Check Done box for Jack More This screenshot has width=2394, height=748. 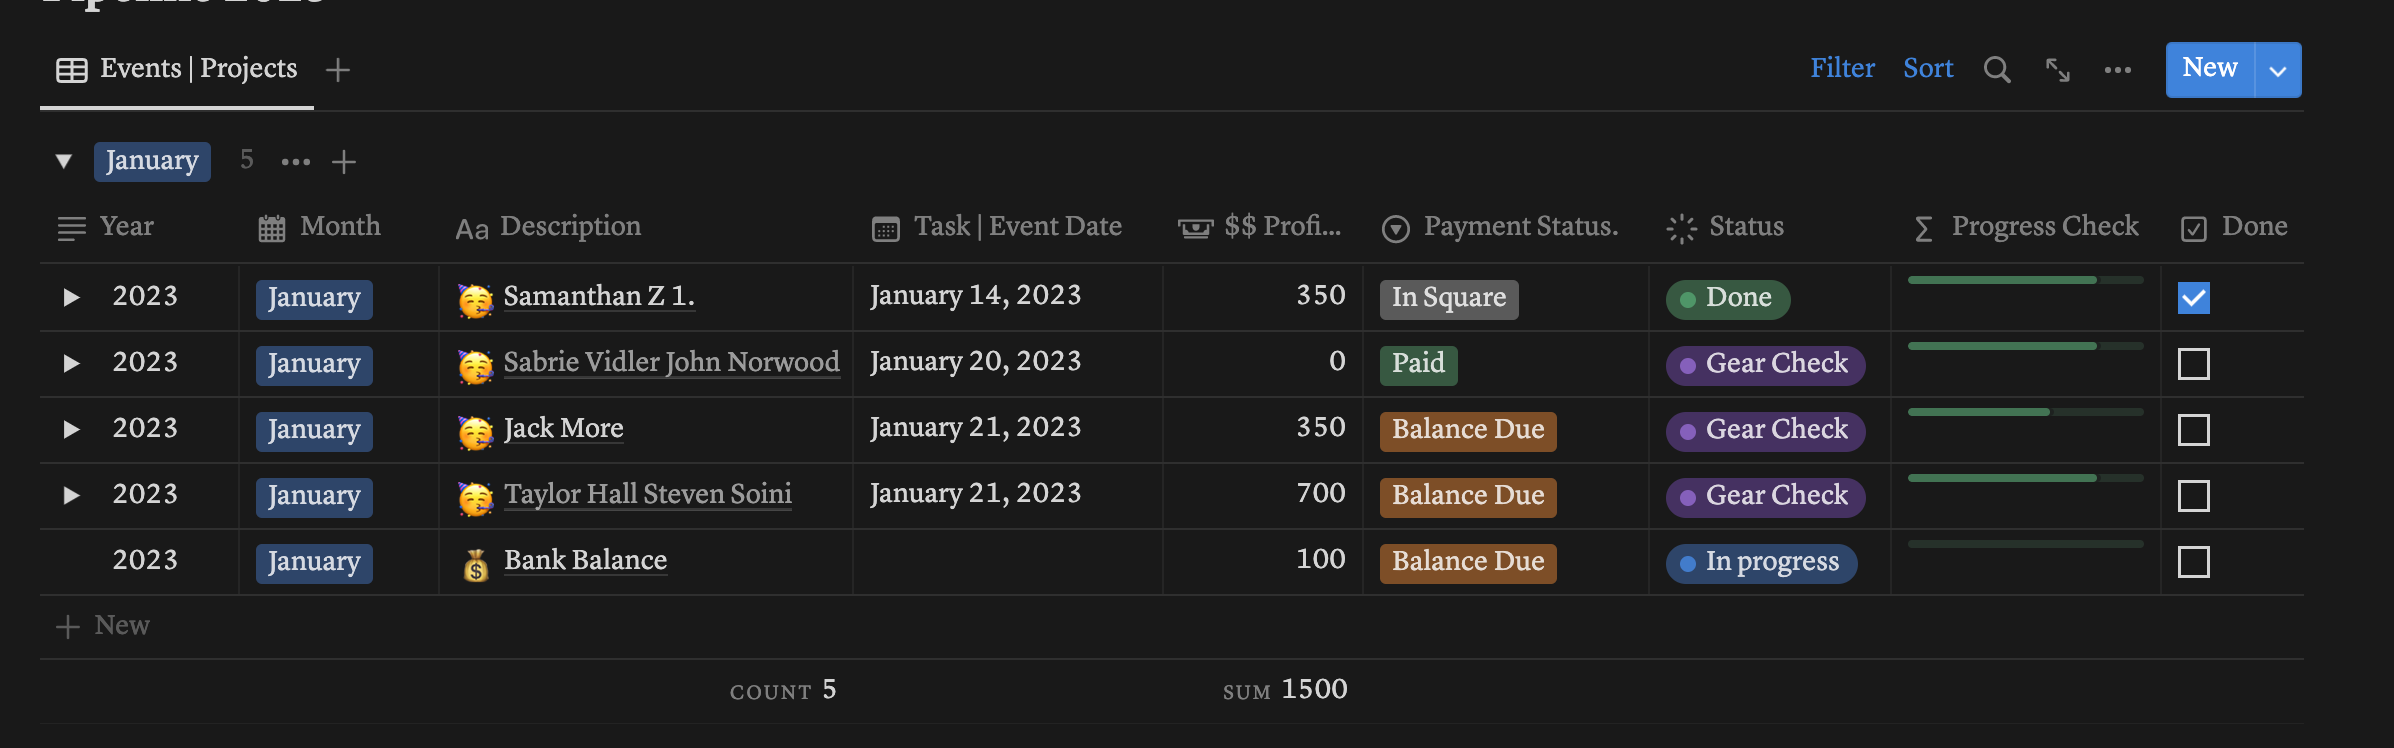coord(2193,430)
